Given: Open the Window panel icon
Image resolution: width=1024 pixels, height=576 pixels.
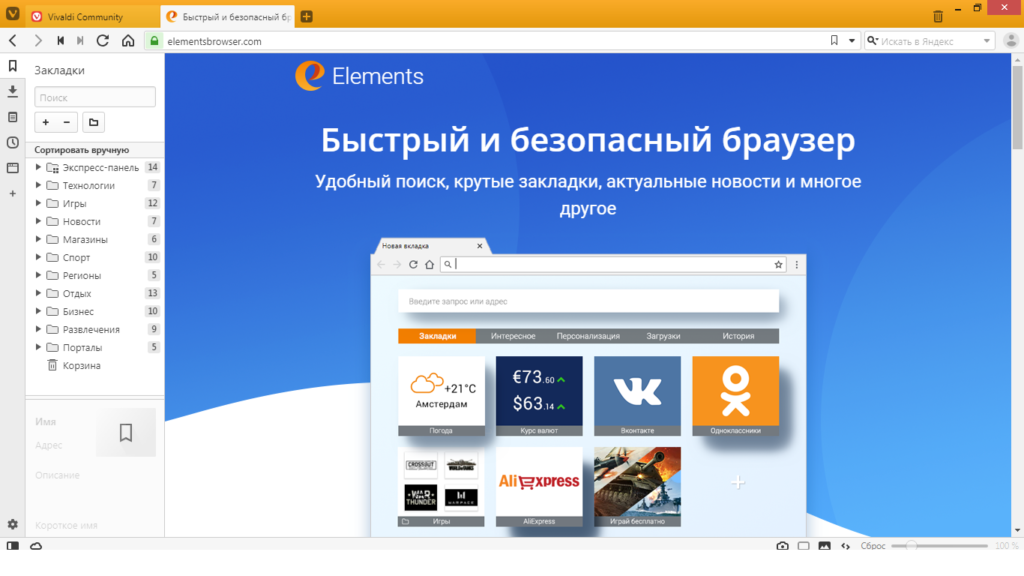Looking at the screenshot, I should point(12,168).
